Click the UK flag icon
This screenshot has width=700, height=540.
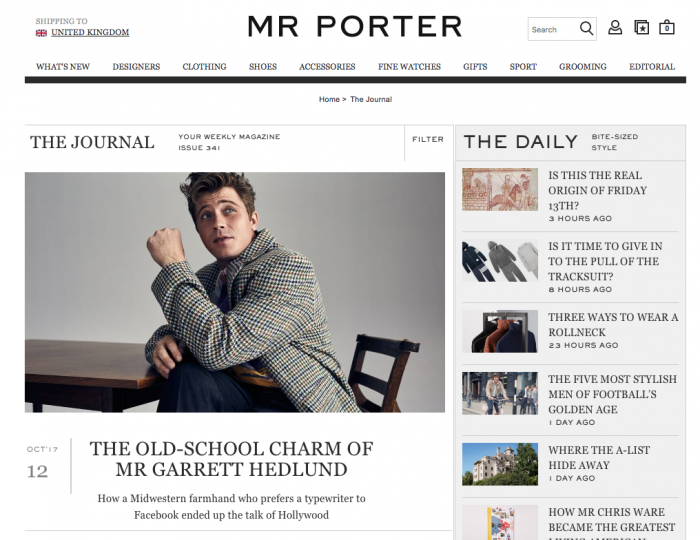(x=41, y=33)
